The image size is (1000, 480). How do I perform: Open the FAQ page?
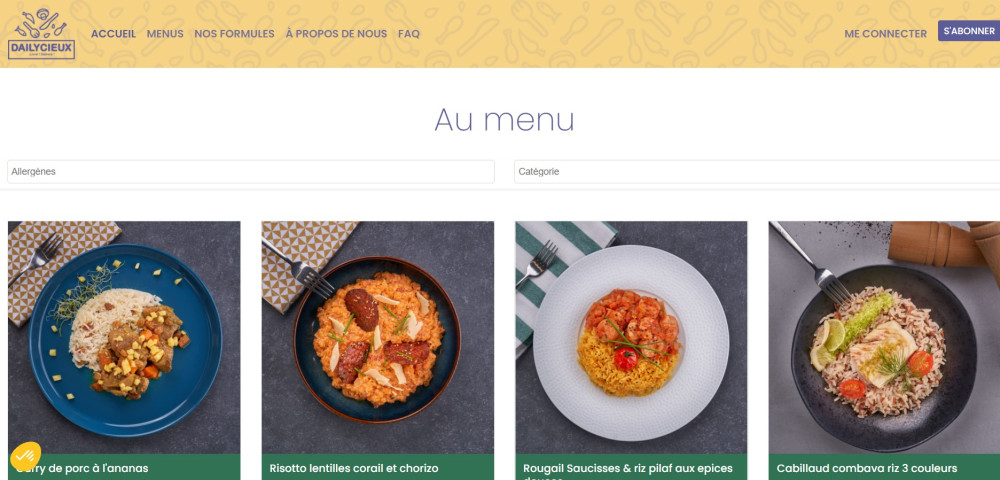(x=409, y=34)
